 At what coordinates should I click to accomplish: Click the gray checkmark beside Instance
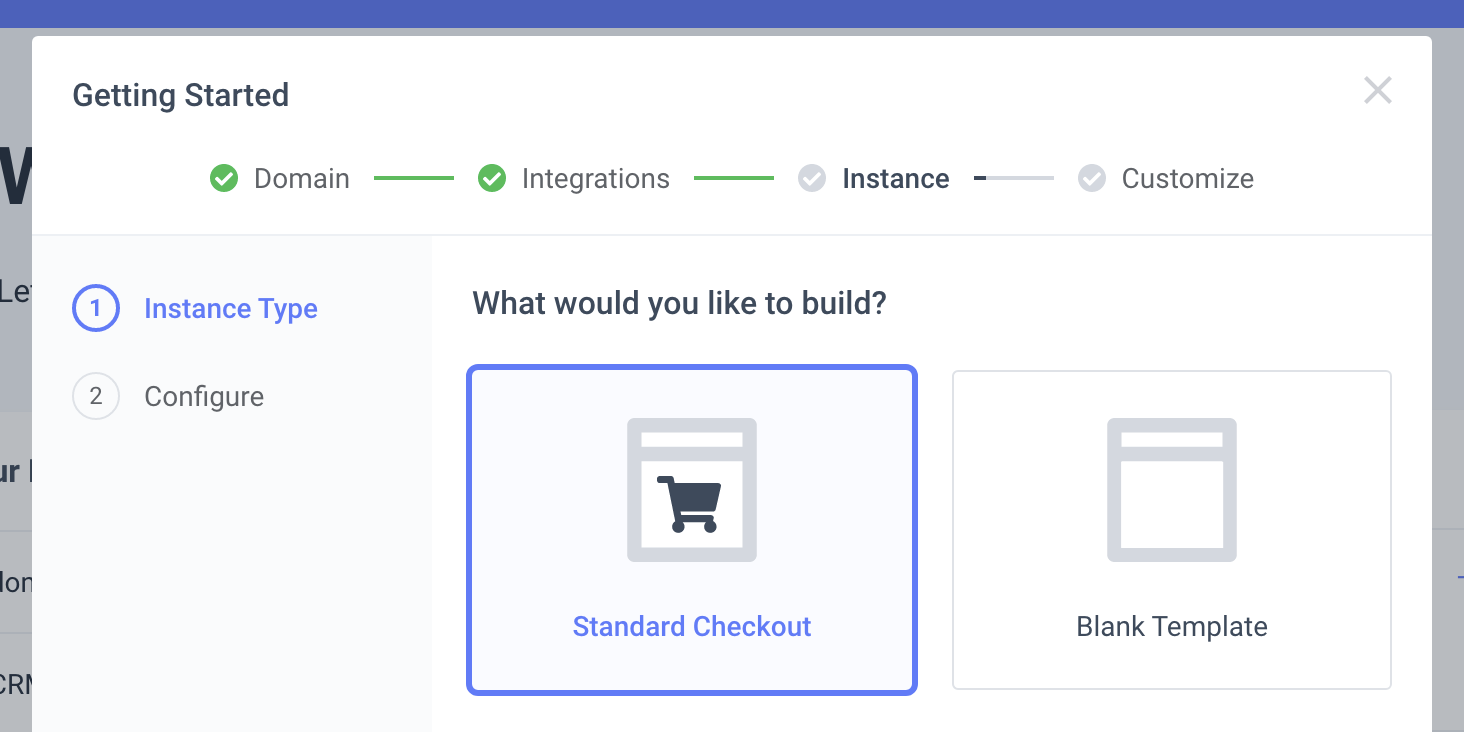click(812, 179)
